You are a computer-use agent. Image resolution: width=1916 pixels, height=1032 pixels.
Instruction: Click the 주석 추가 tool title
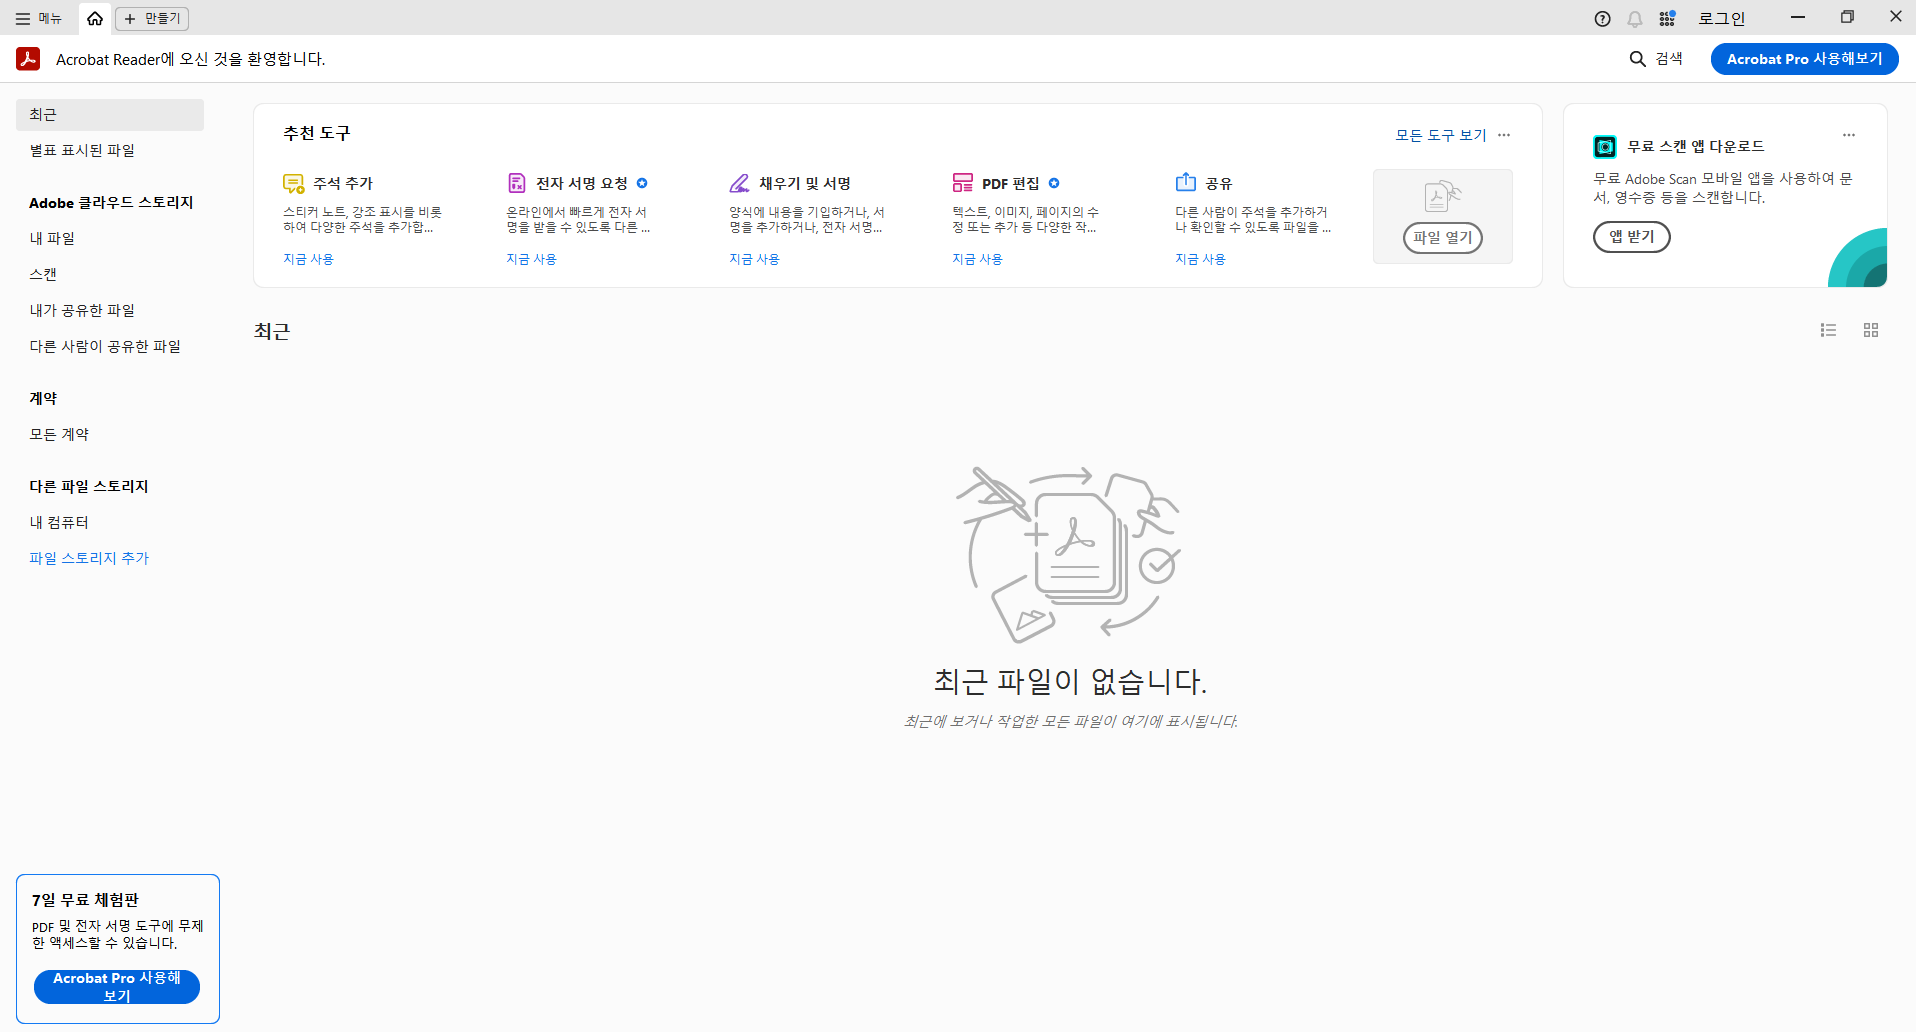343,183
